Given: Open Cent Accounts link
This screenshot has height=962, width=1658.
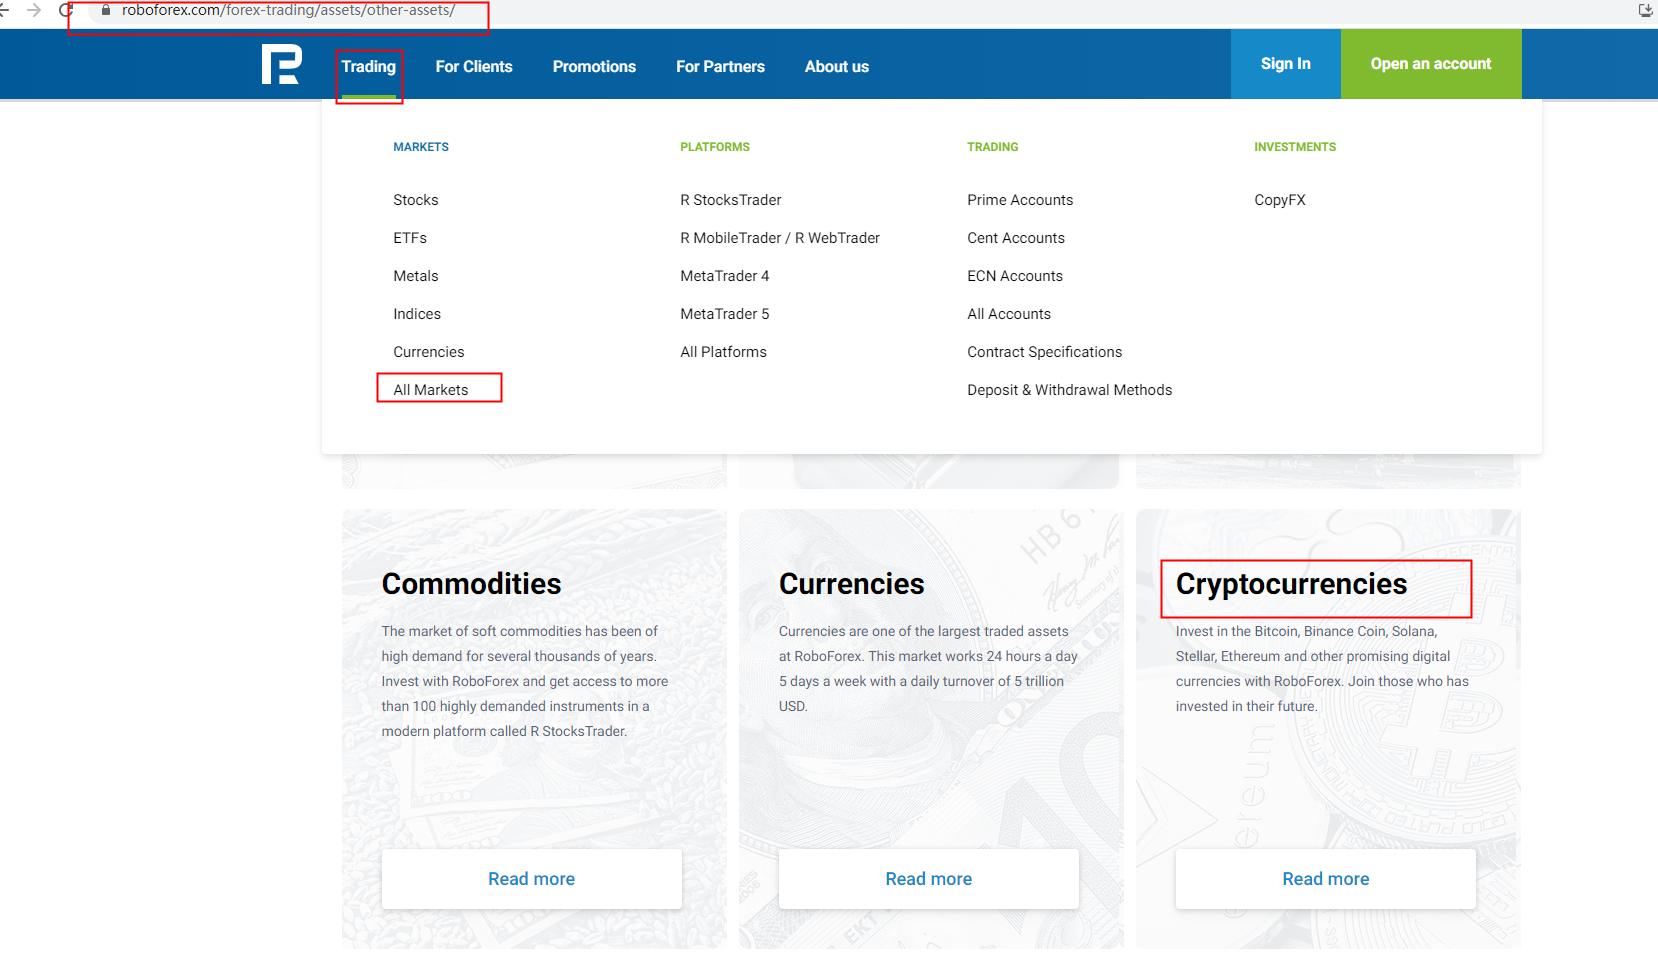Looking at the screenshot, I should tap(1016, 238).
